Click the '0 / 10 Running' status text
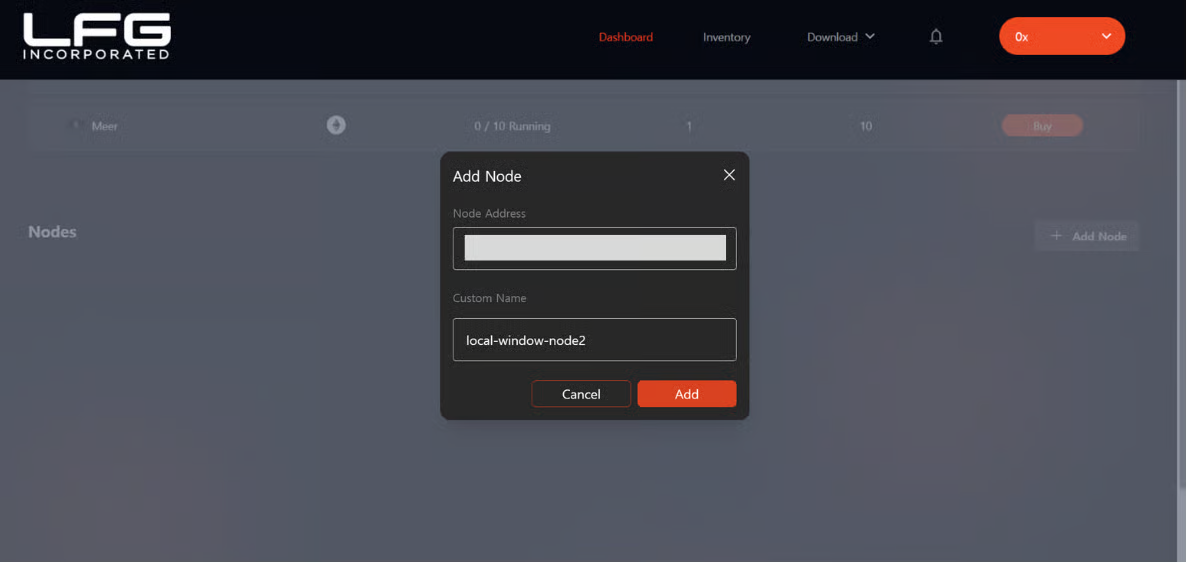The image size is (1187, 563). click(x=512, y=126)
